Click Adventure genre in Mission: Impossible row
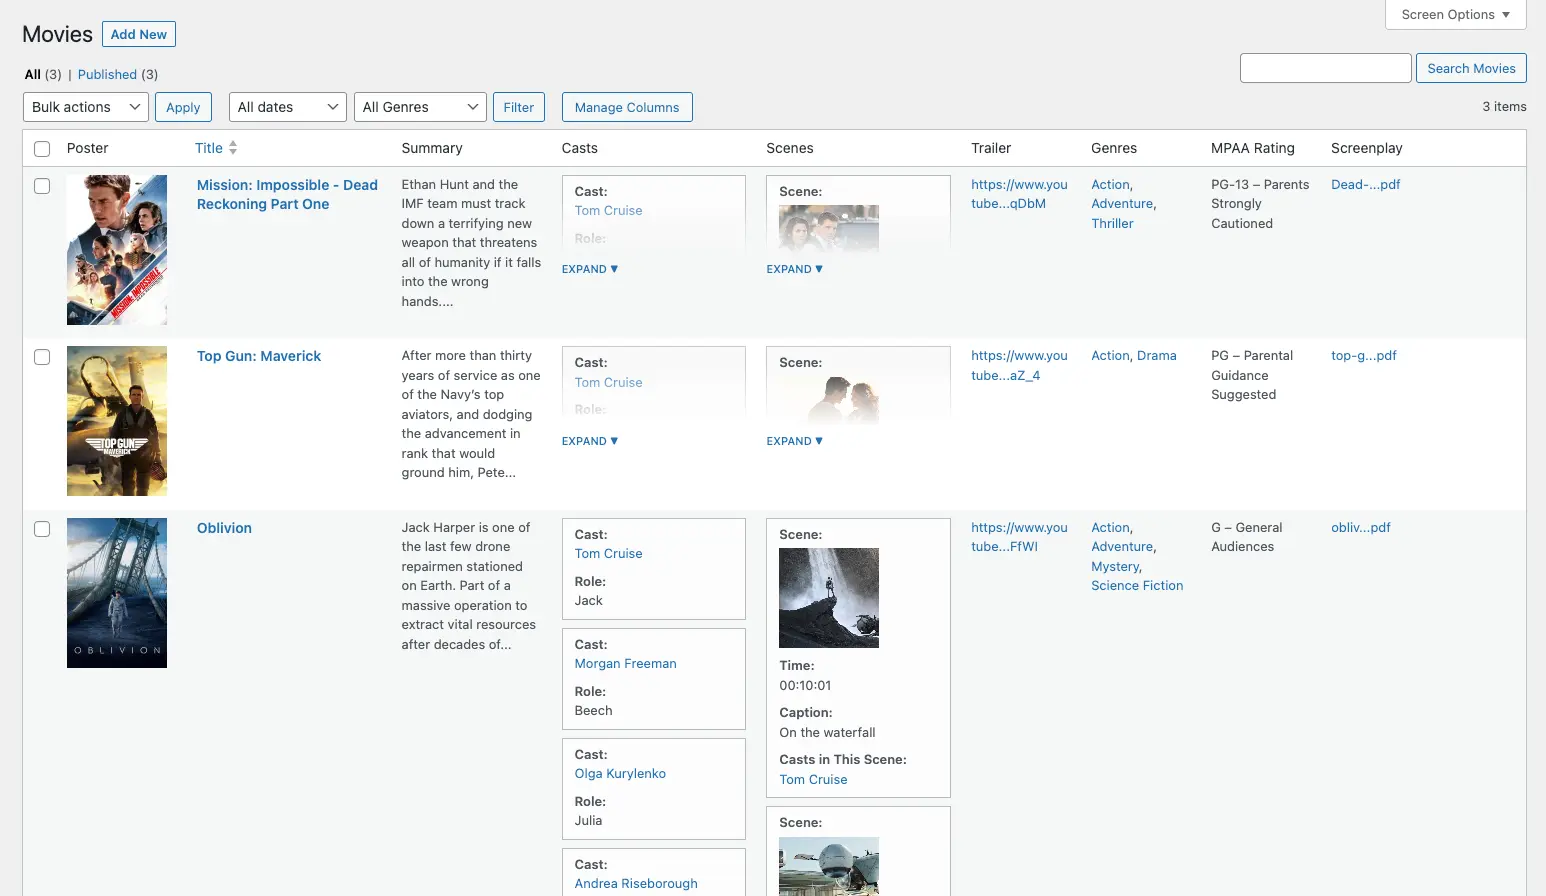The image size is (1546, 896). click(x=1122, y=204)
